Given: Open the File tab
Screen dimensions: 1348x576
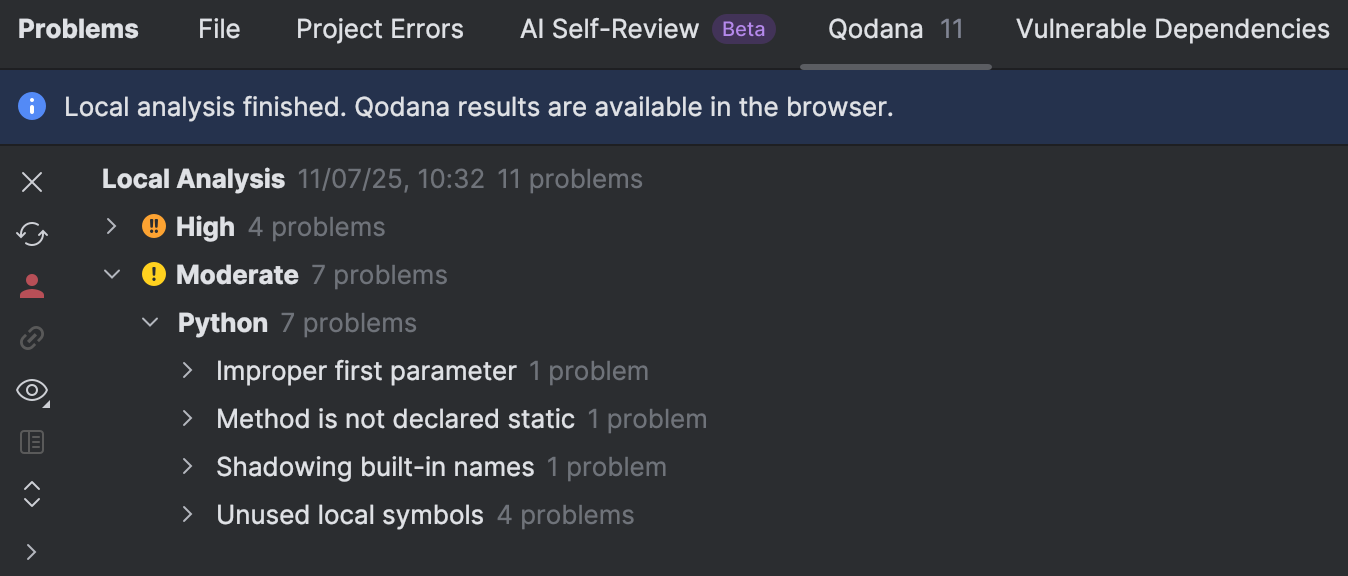Looking at the screenshot, I should (219, 29).
